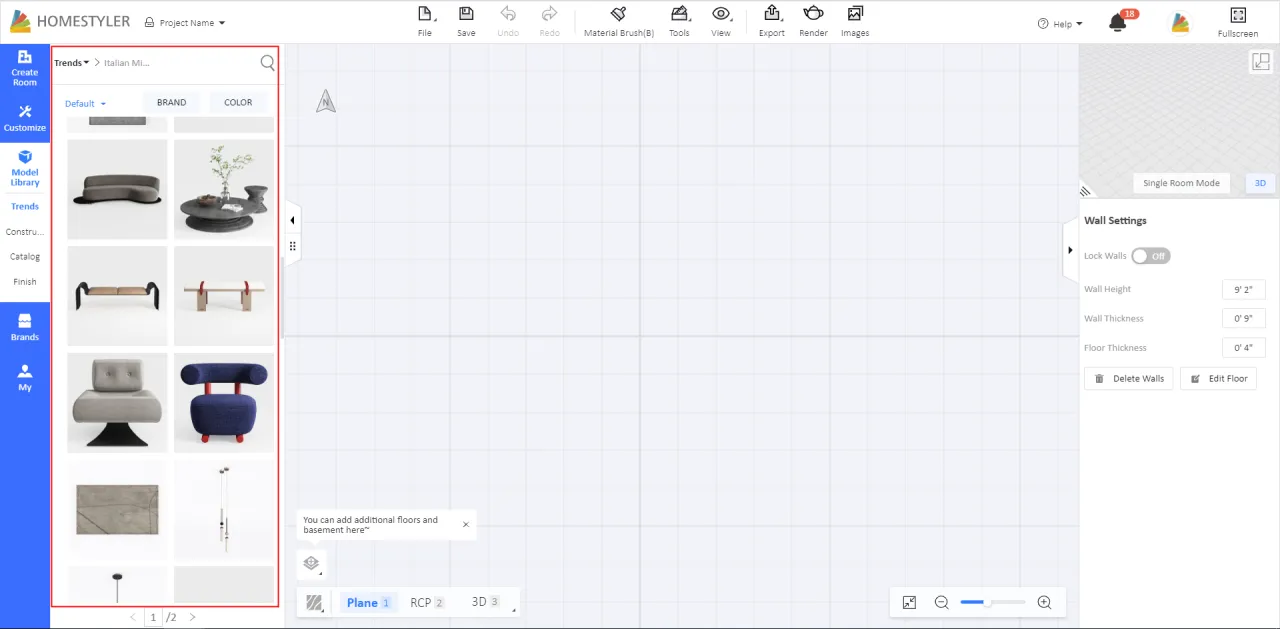
Task: Toggle the Lock Walls switch
Action: click(x=1150, y=256)
